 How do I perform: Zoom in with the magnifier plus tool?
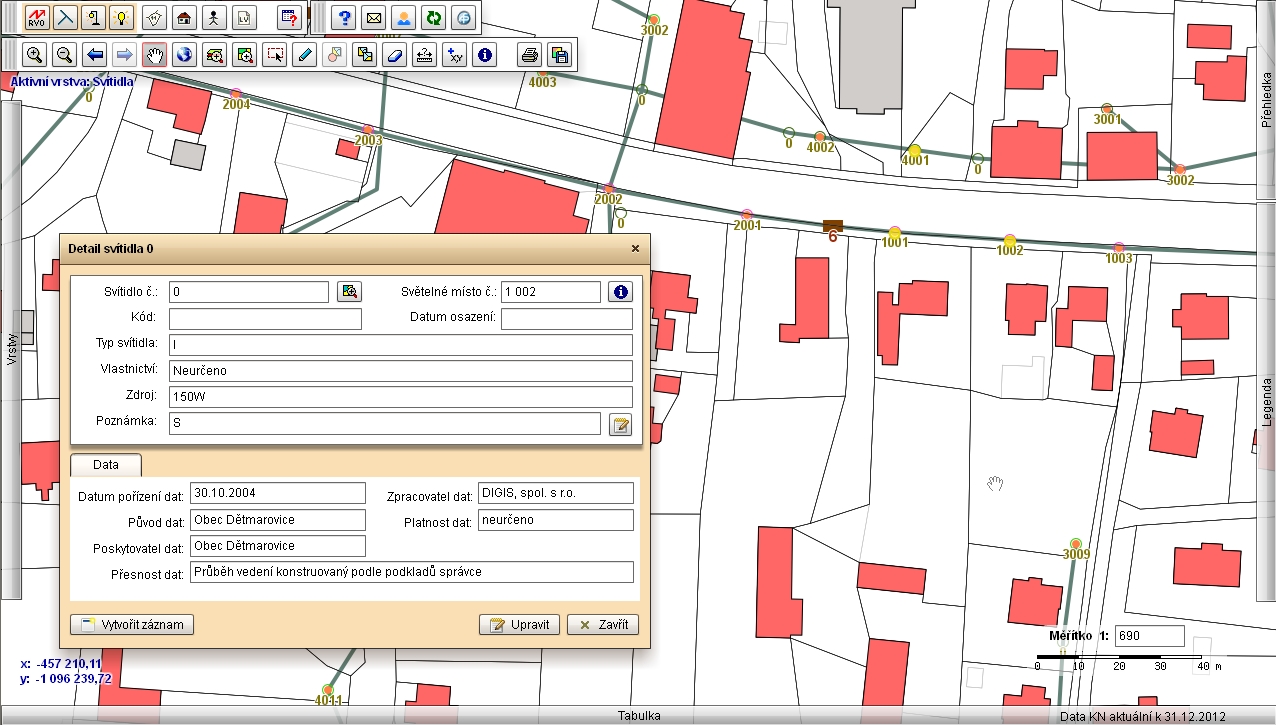34,55
